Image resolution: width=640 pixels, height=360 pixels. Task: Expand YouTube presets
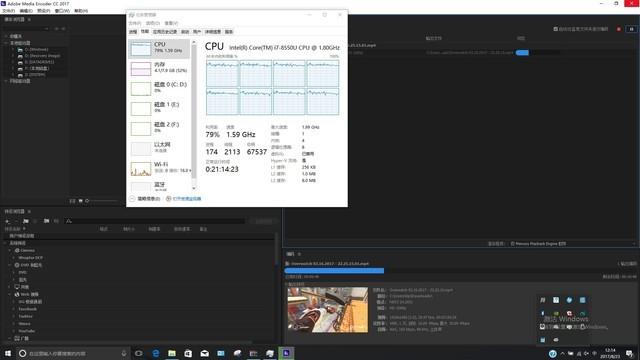[14, 331]
